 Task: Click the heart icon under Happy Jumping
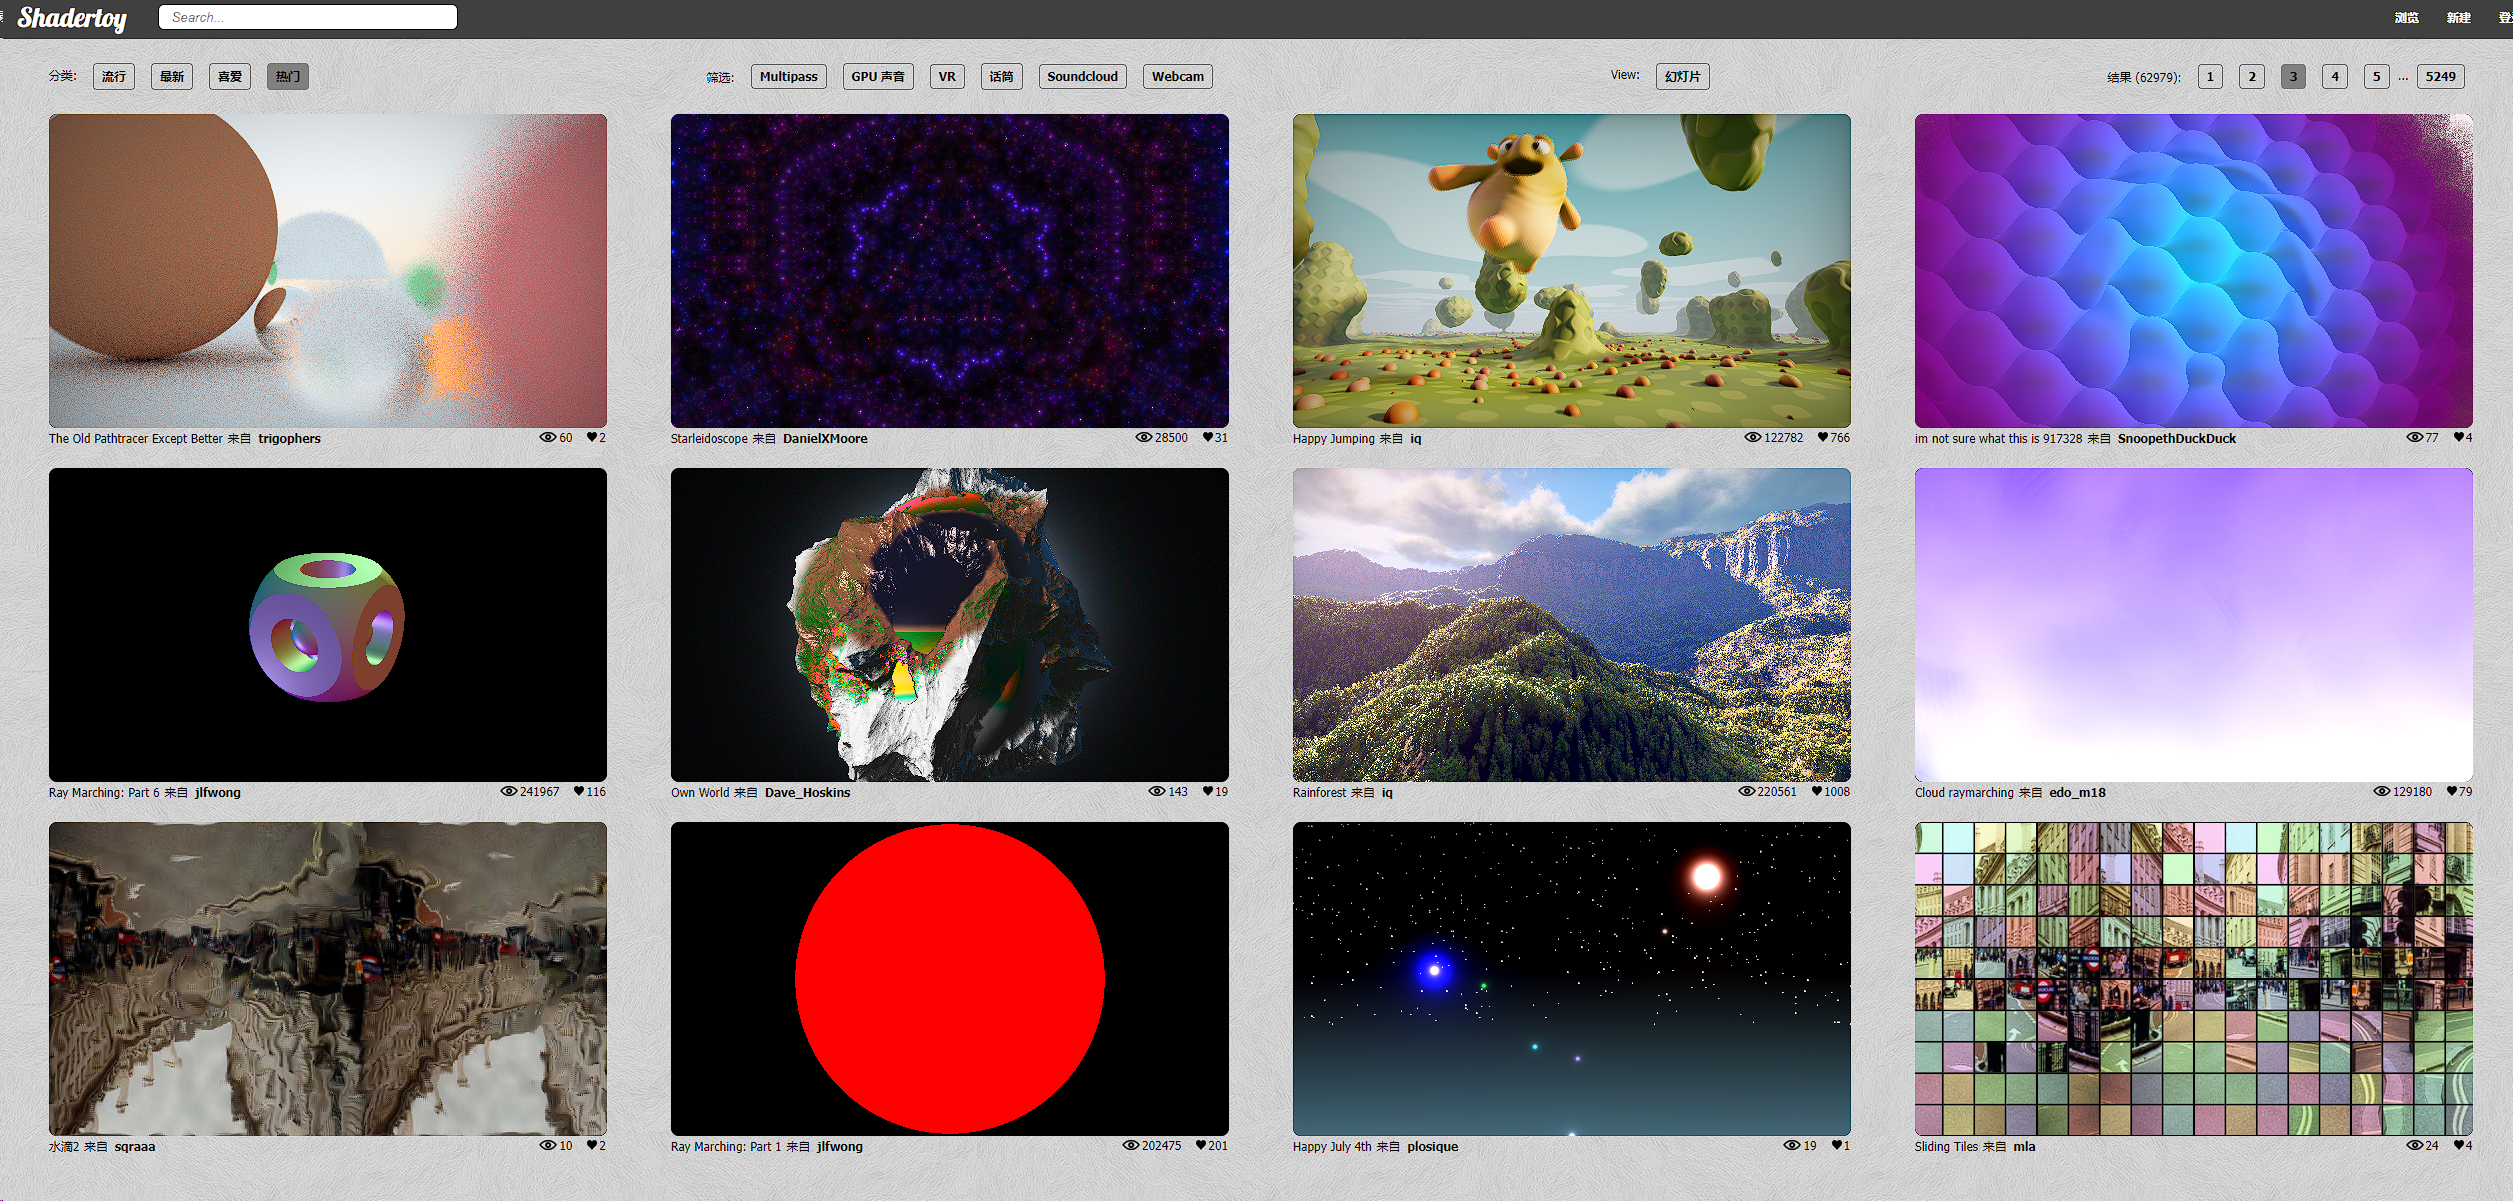[x=1822, y=438]
